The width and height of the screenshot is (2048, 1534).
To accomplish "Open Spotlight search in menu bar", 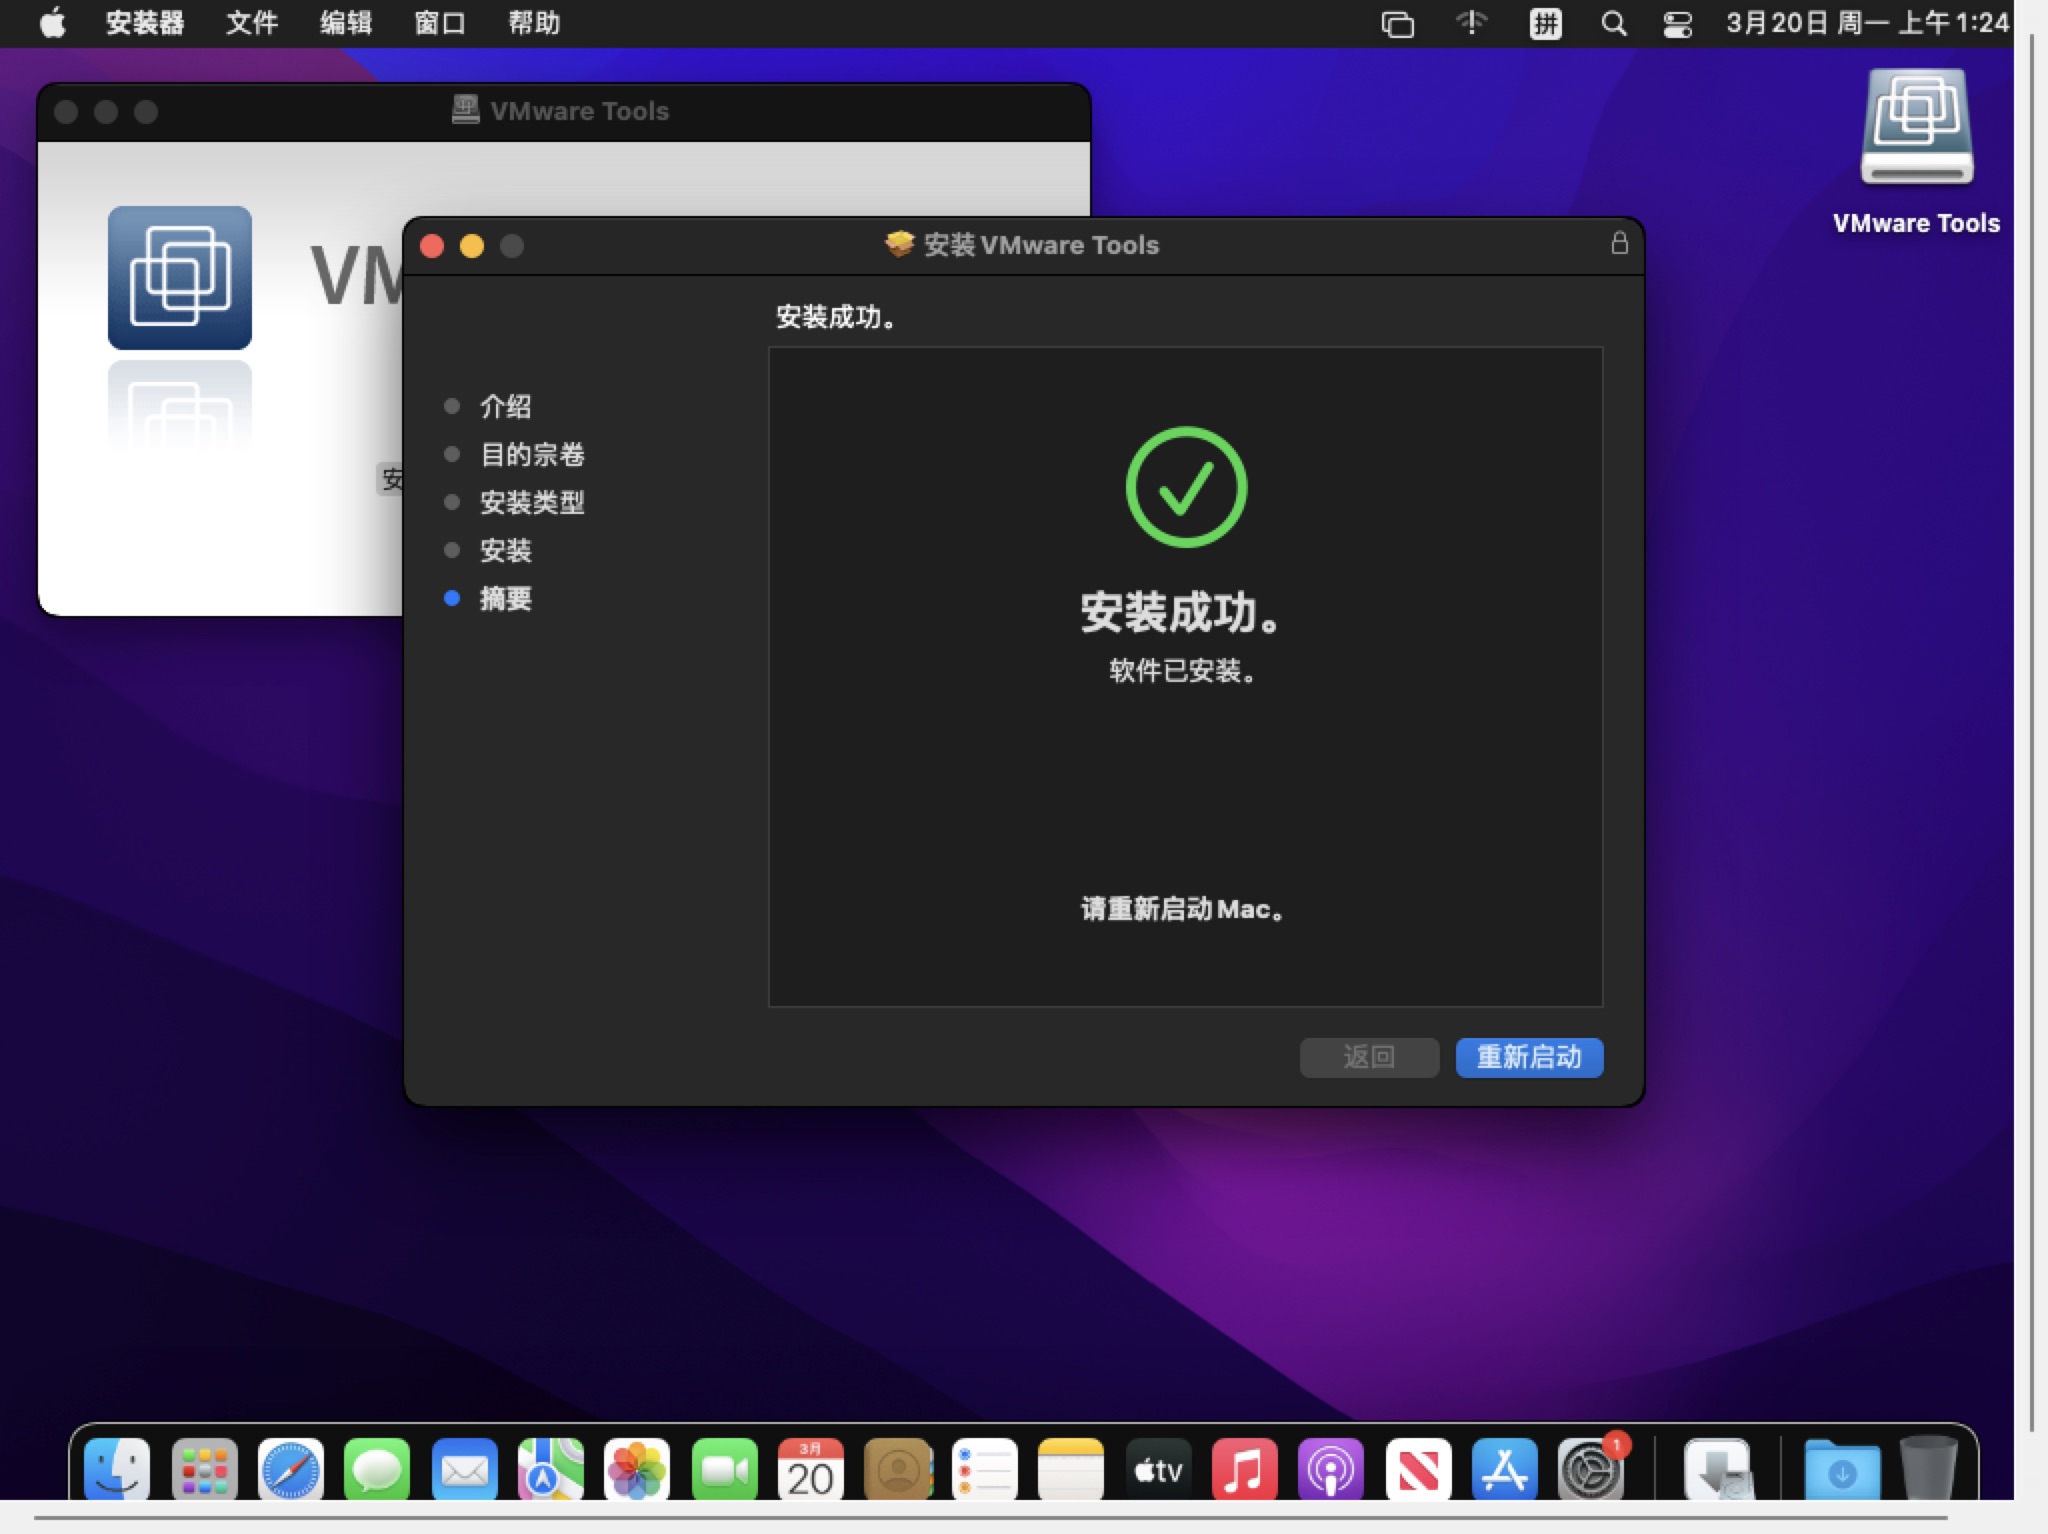I will point(1612,22).
